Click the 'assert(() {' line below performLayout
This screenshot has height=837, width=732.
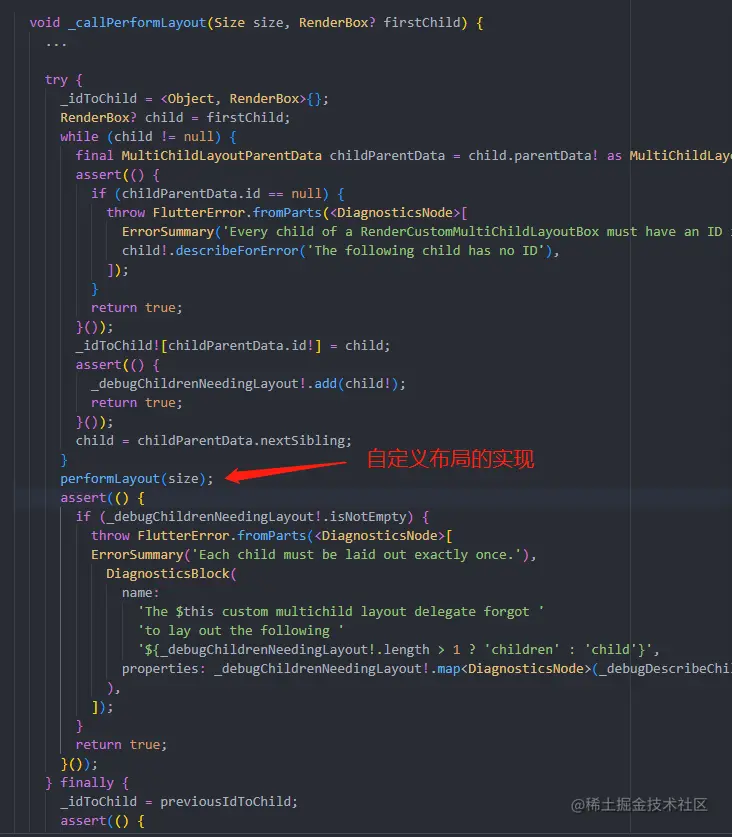pos(102,498)
